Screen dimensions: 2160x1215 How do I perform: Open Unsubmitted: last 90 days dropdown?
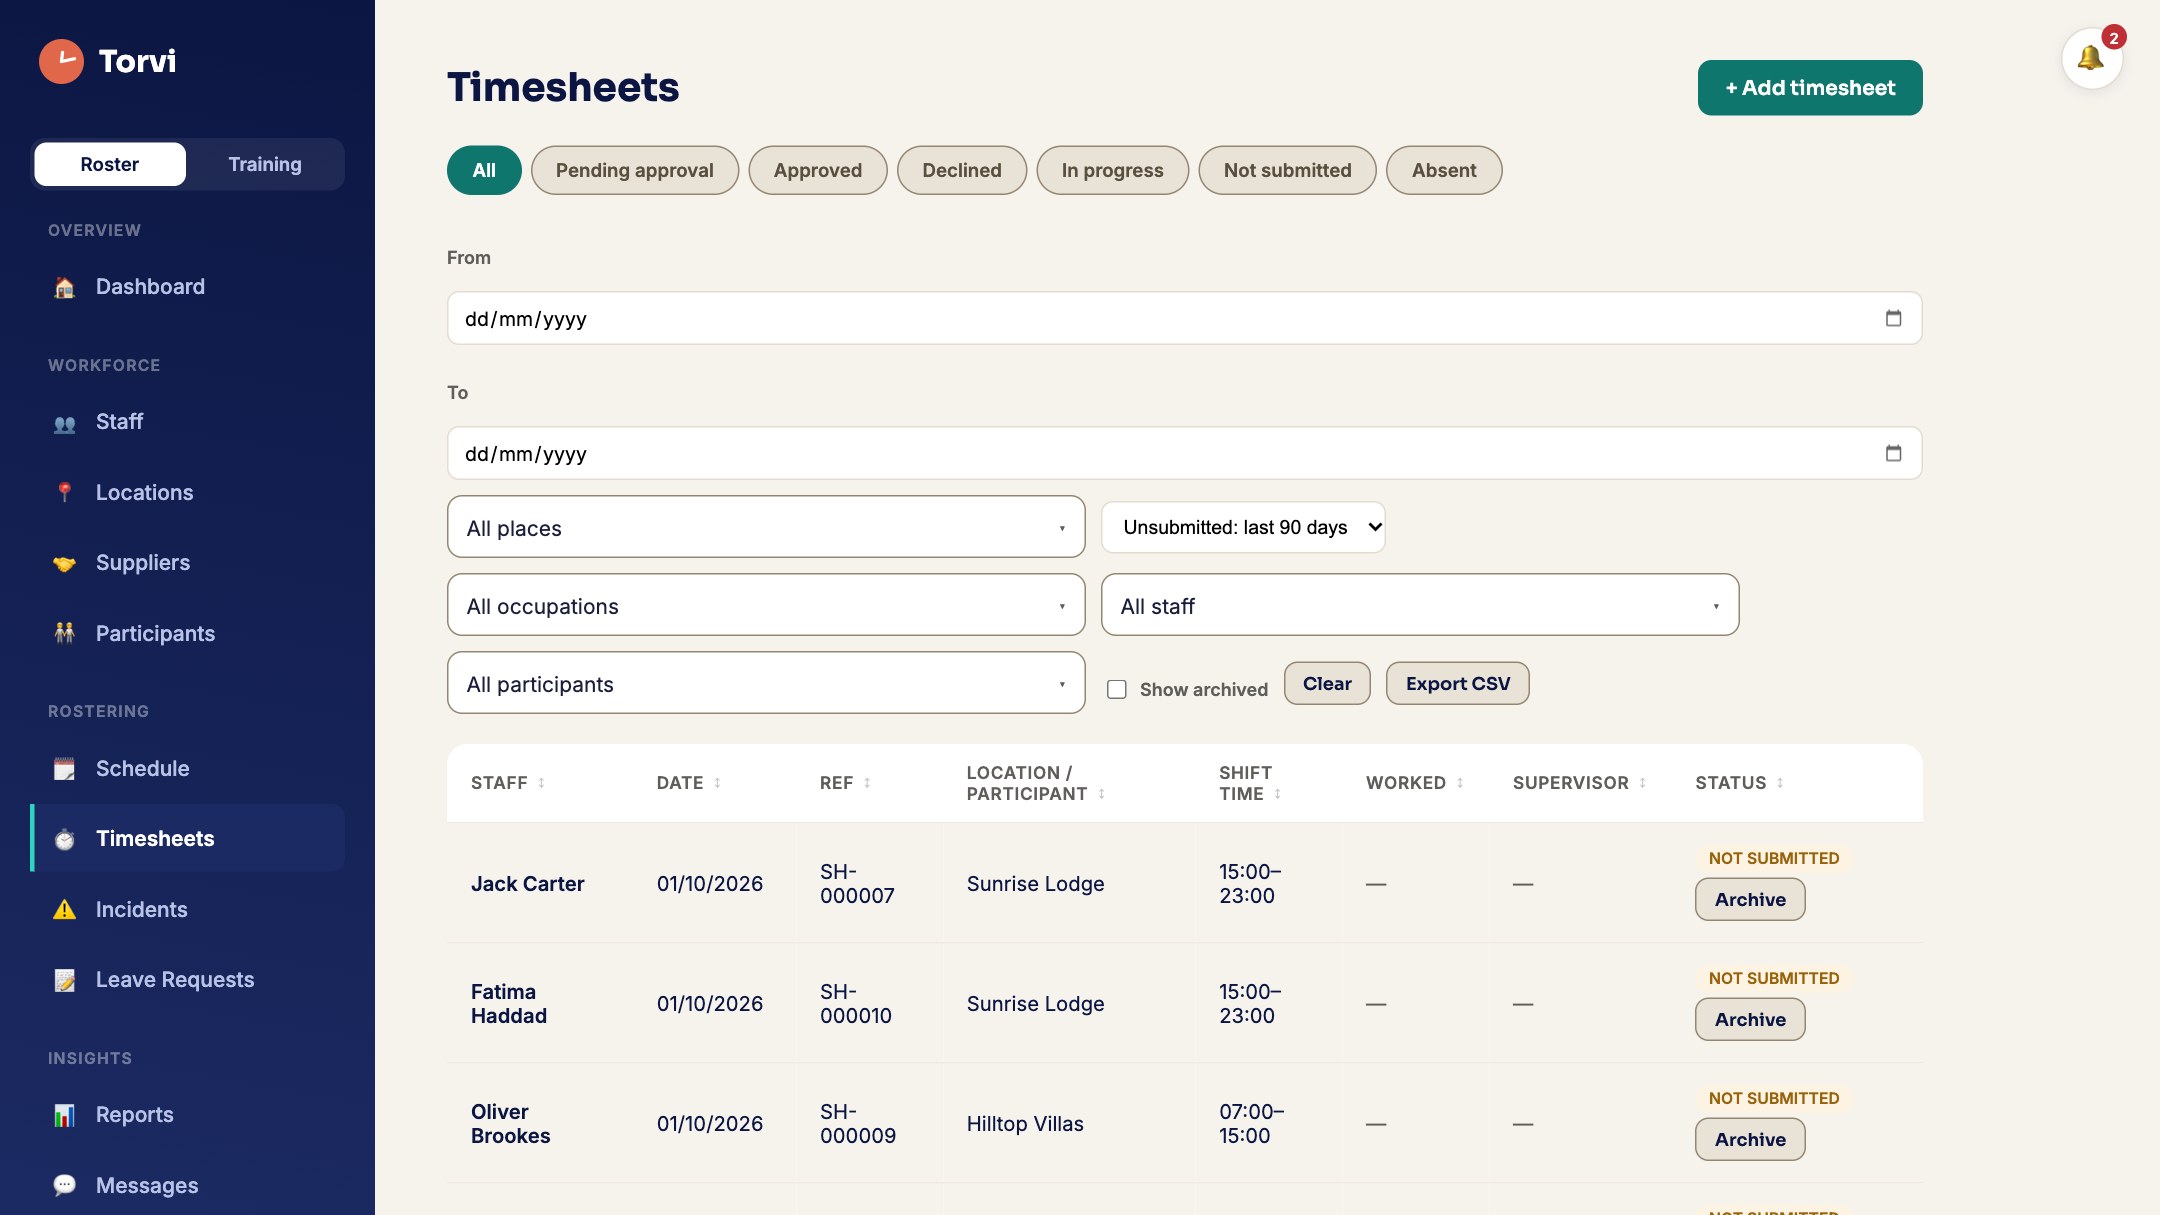point(1243,527)
